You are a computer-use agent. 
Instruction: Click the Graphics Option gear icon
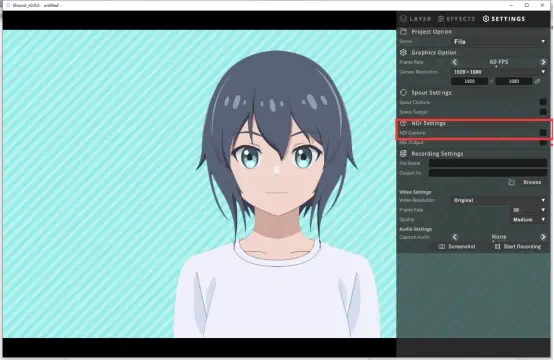pos(403,52)
